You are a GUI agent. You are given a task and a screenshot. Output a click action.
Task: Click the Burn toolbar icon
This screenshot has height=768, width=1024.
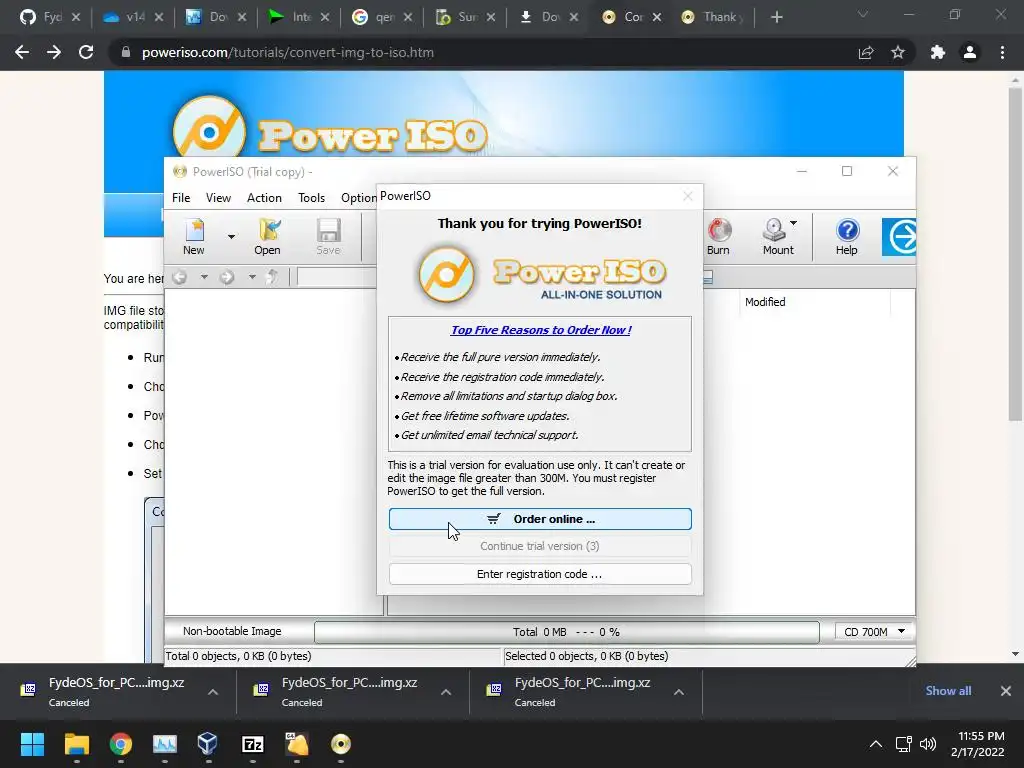718,236
